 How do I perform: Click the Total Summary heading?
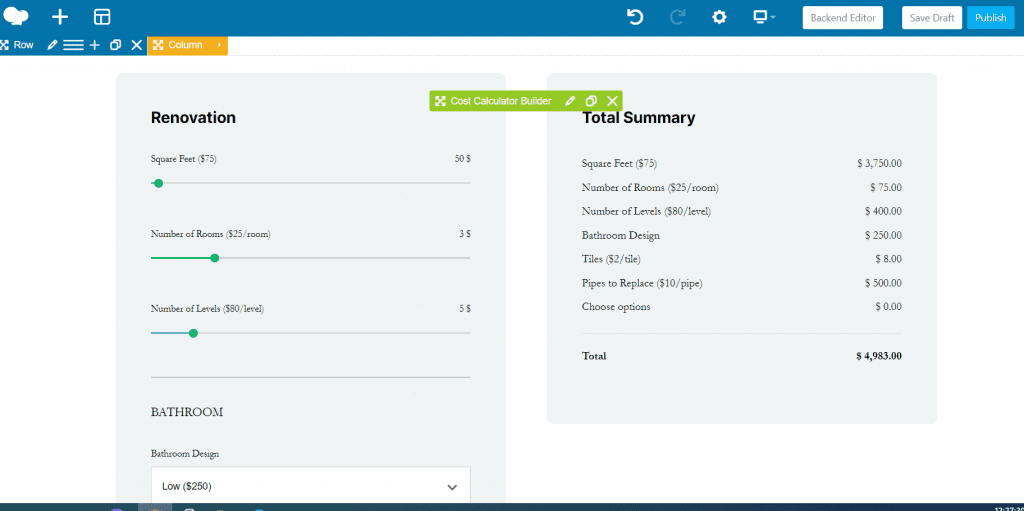point(639,118)
